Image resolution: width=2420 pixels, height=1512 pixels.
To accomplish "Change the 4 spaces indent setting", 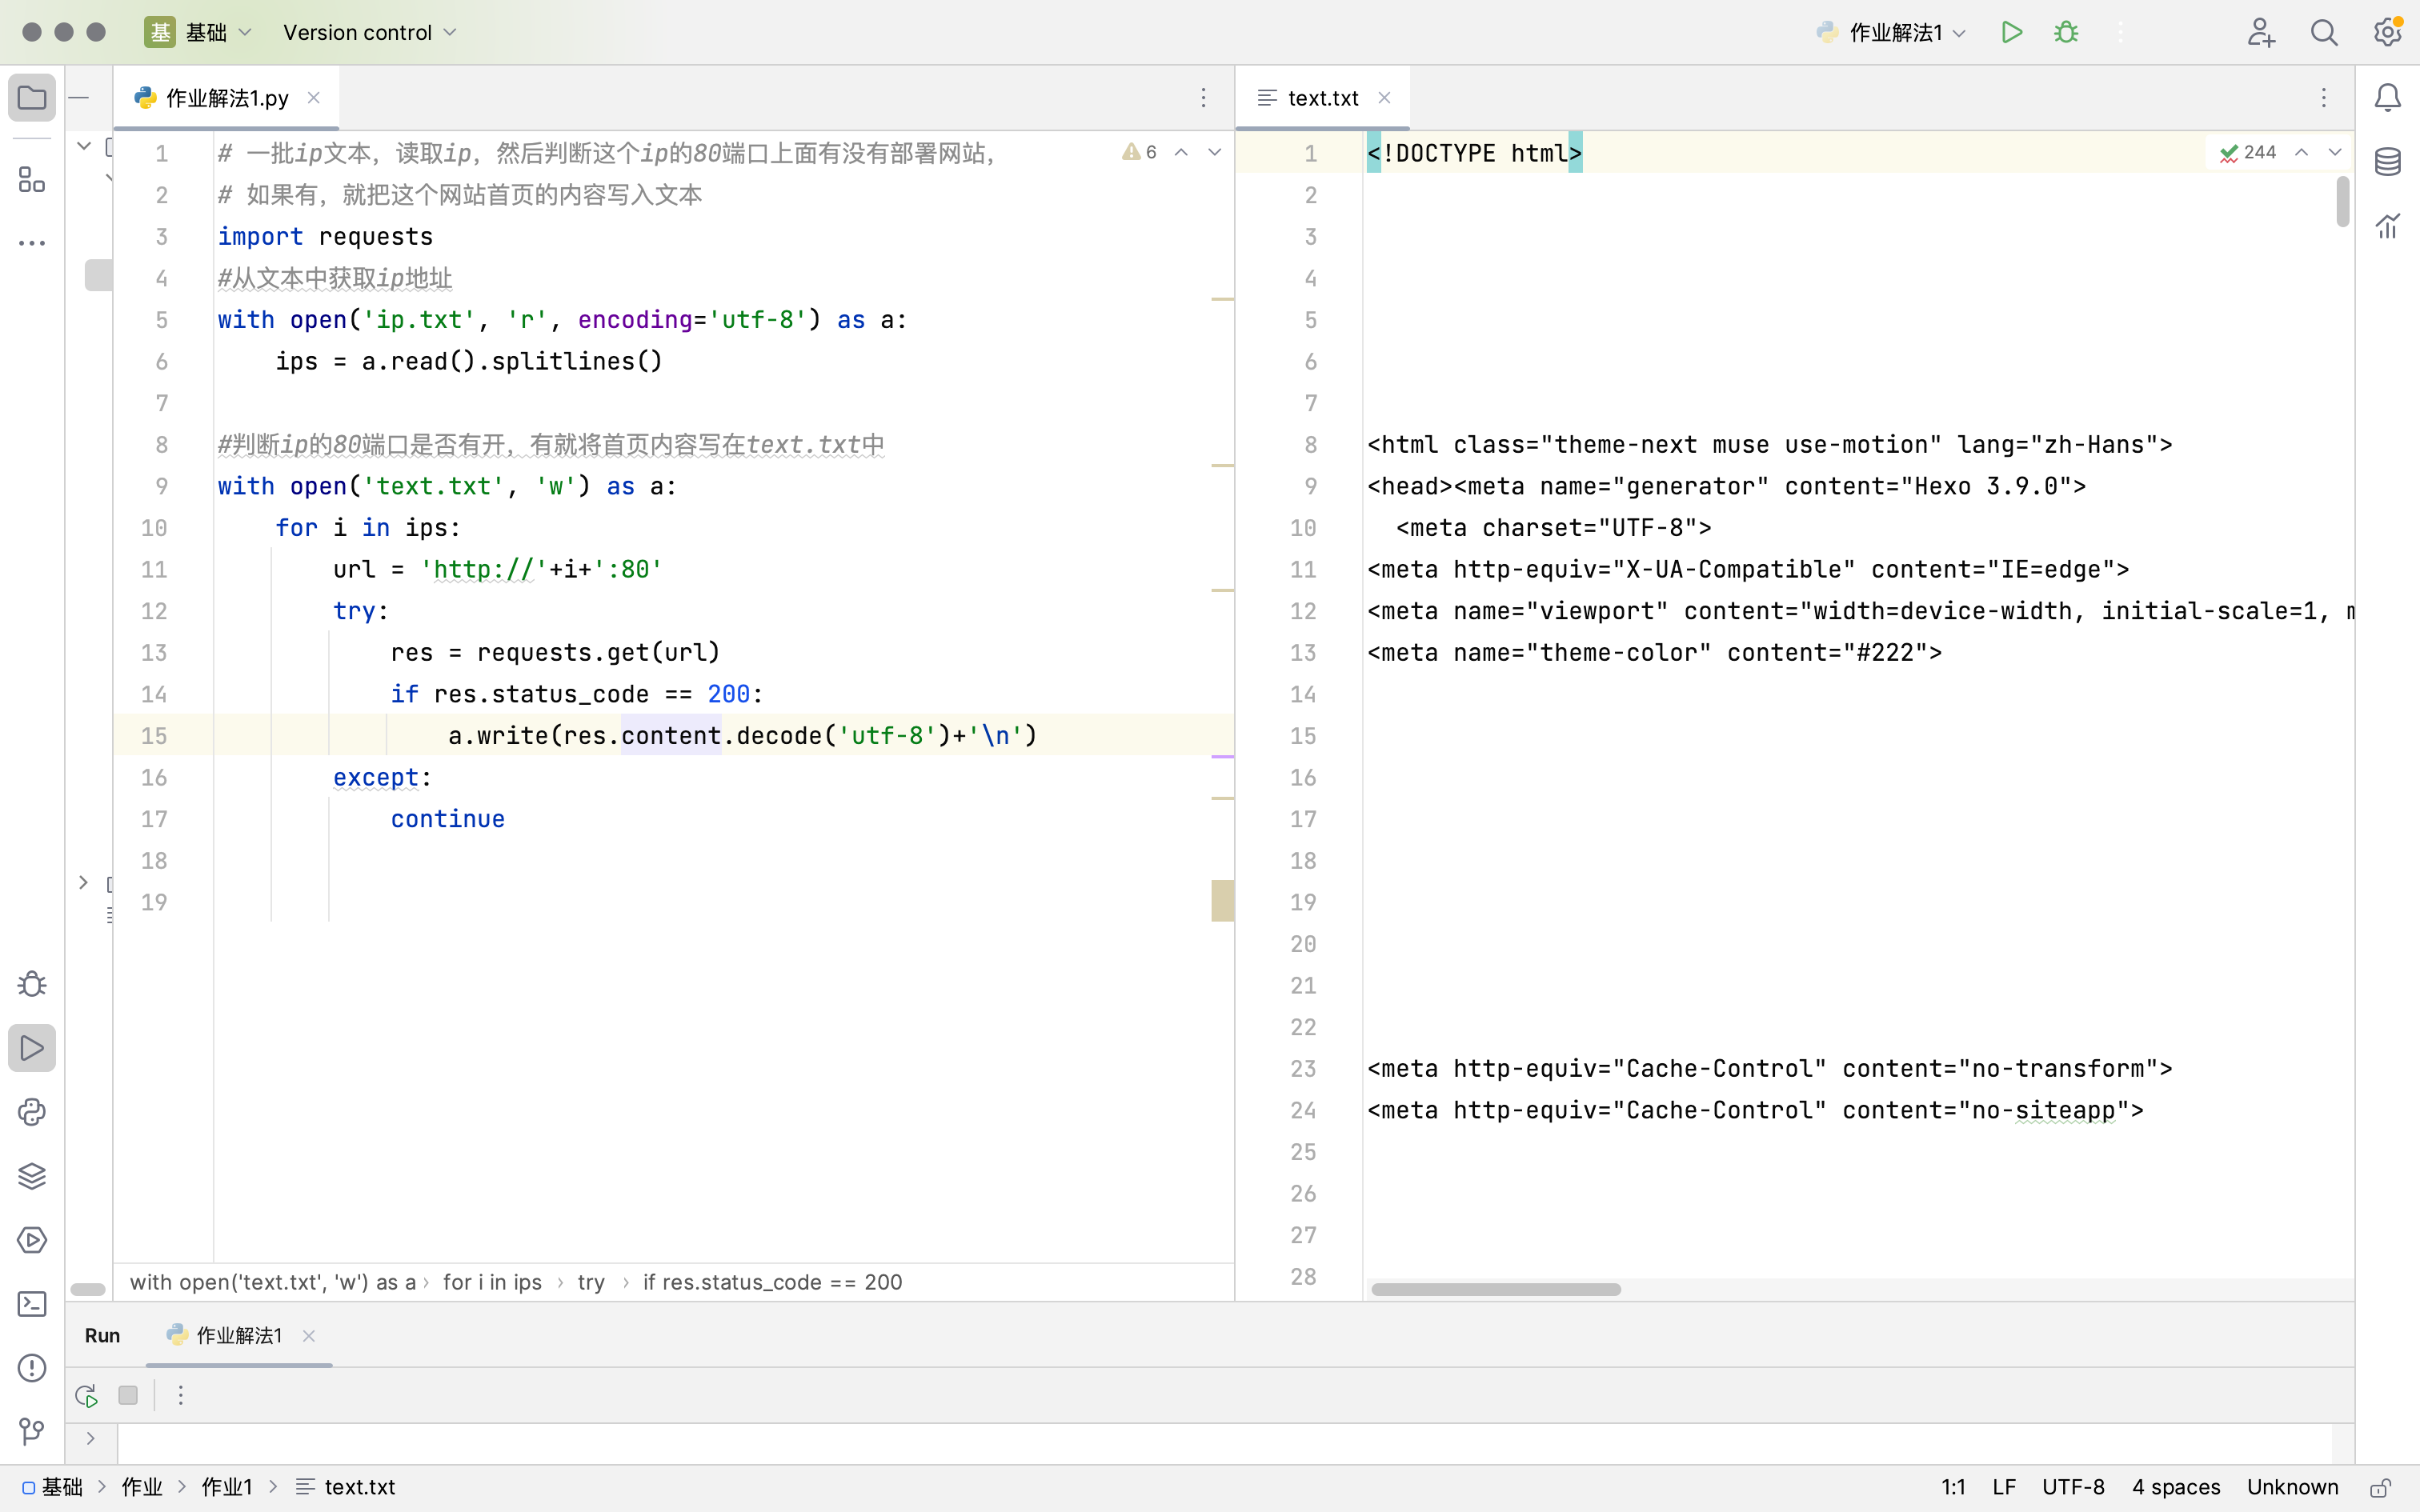I will 2176,1488.
